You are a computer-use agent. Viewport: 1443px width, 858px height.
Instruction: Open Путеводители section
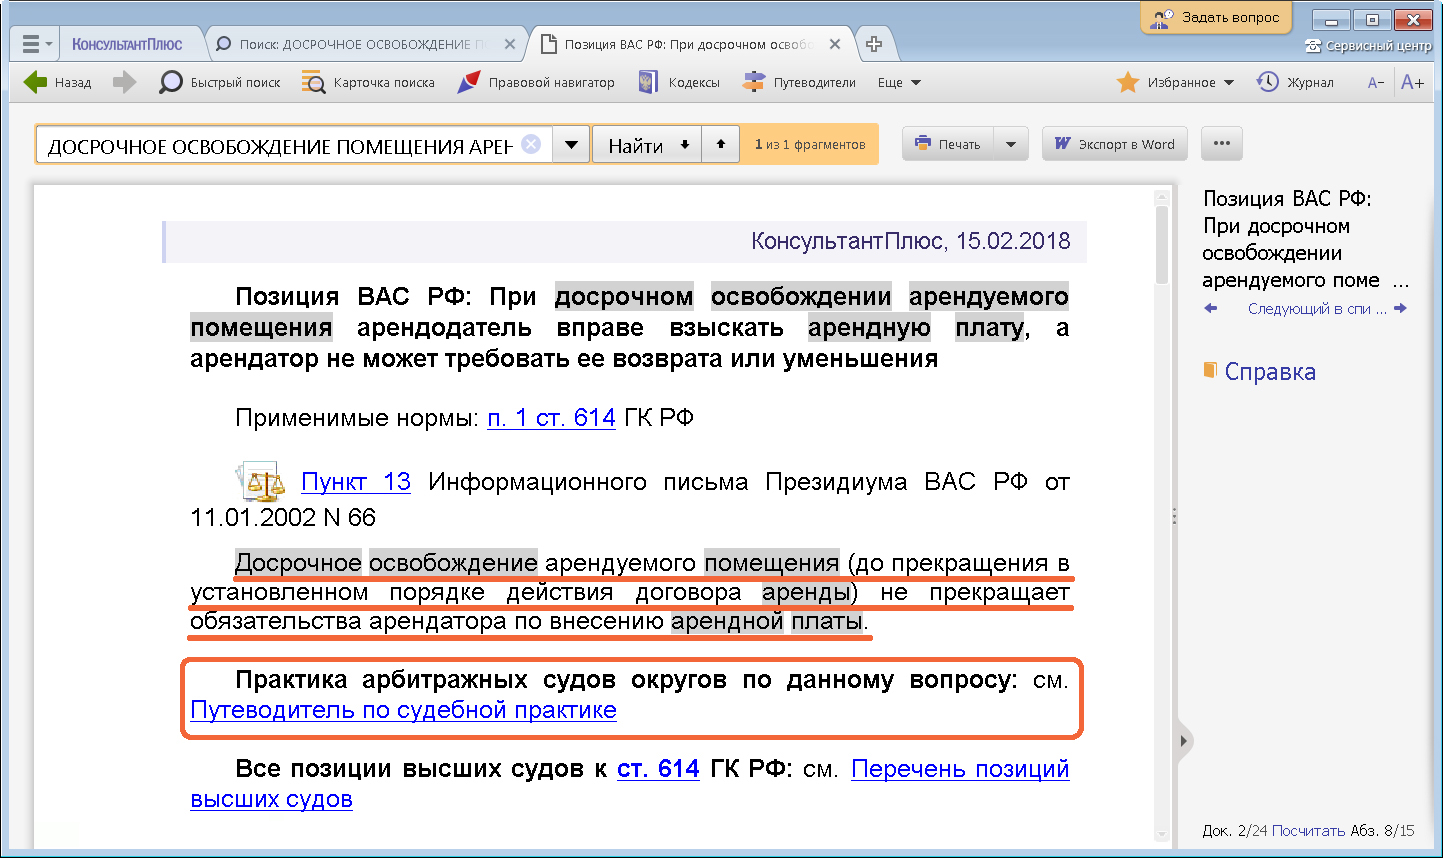click(x=799, y=83)
